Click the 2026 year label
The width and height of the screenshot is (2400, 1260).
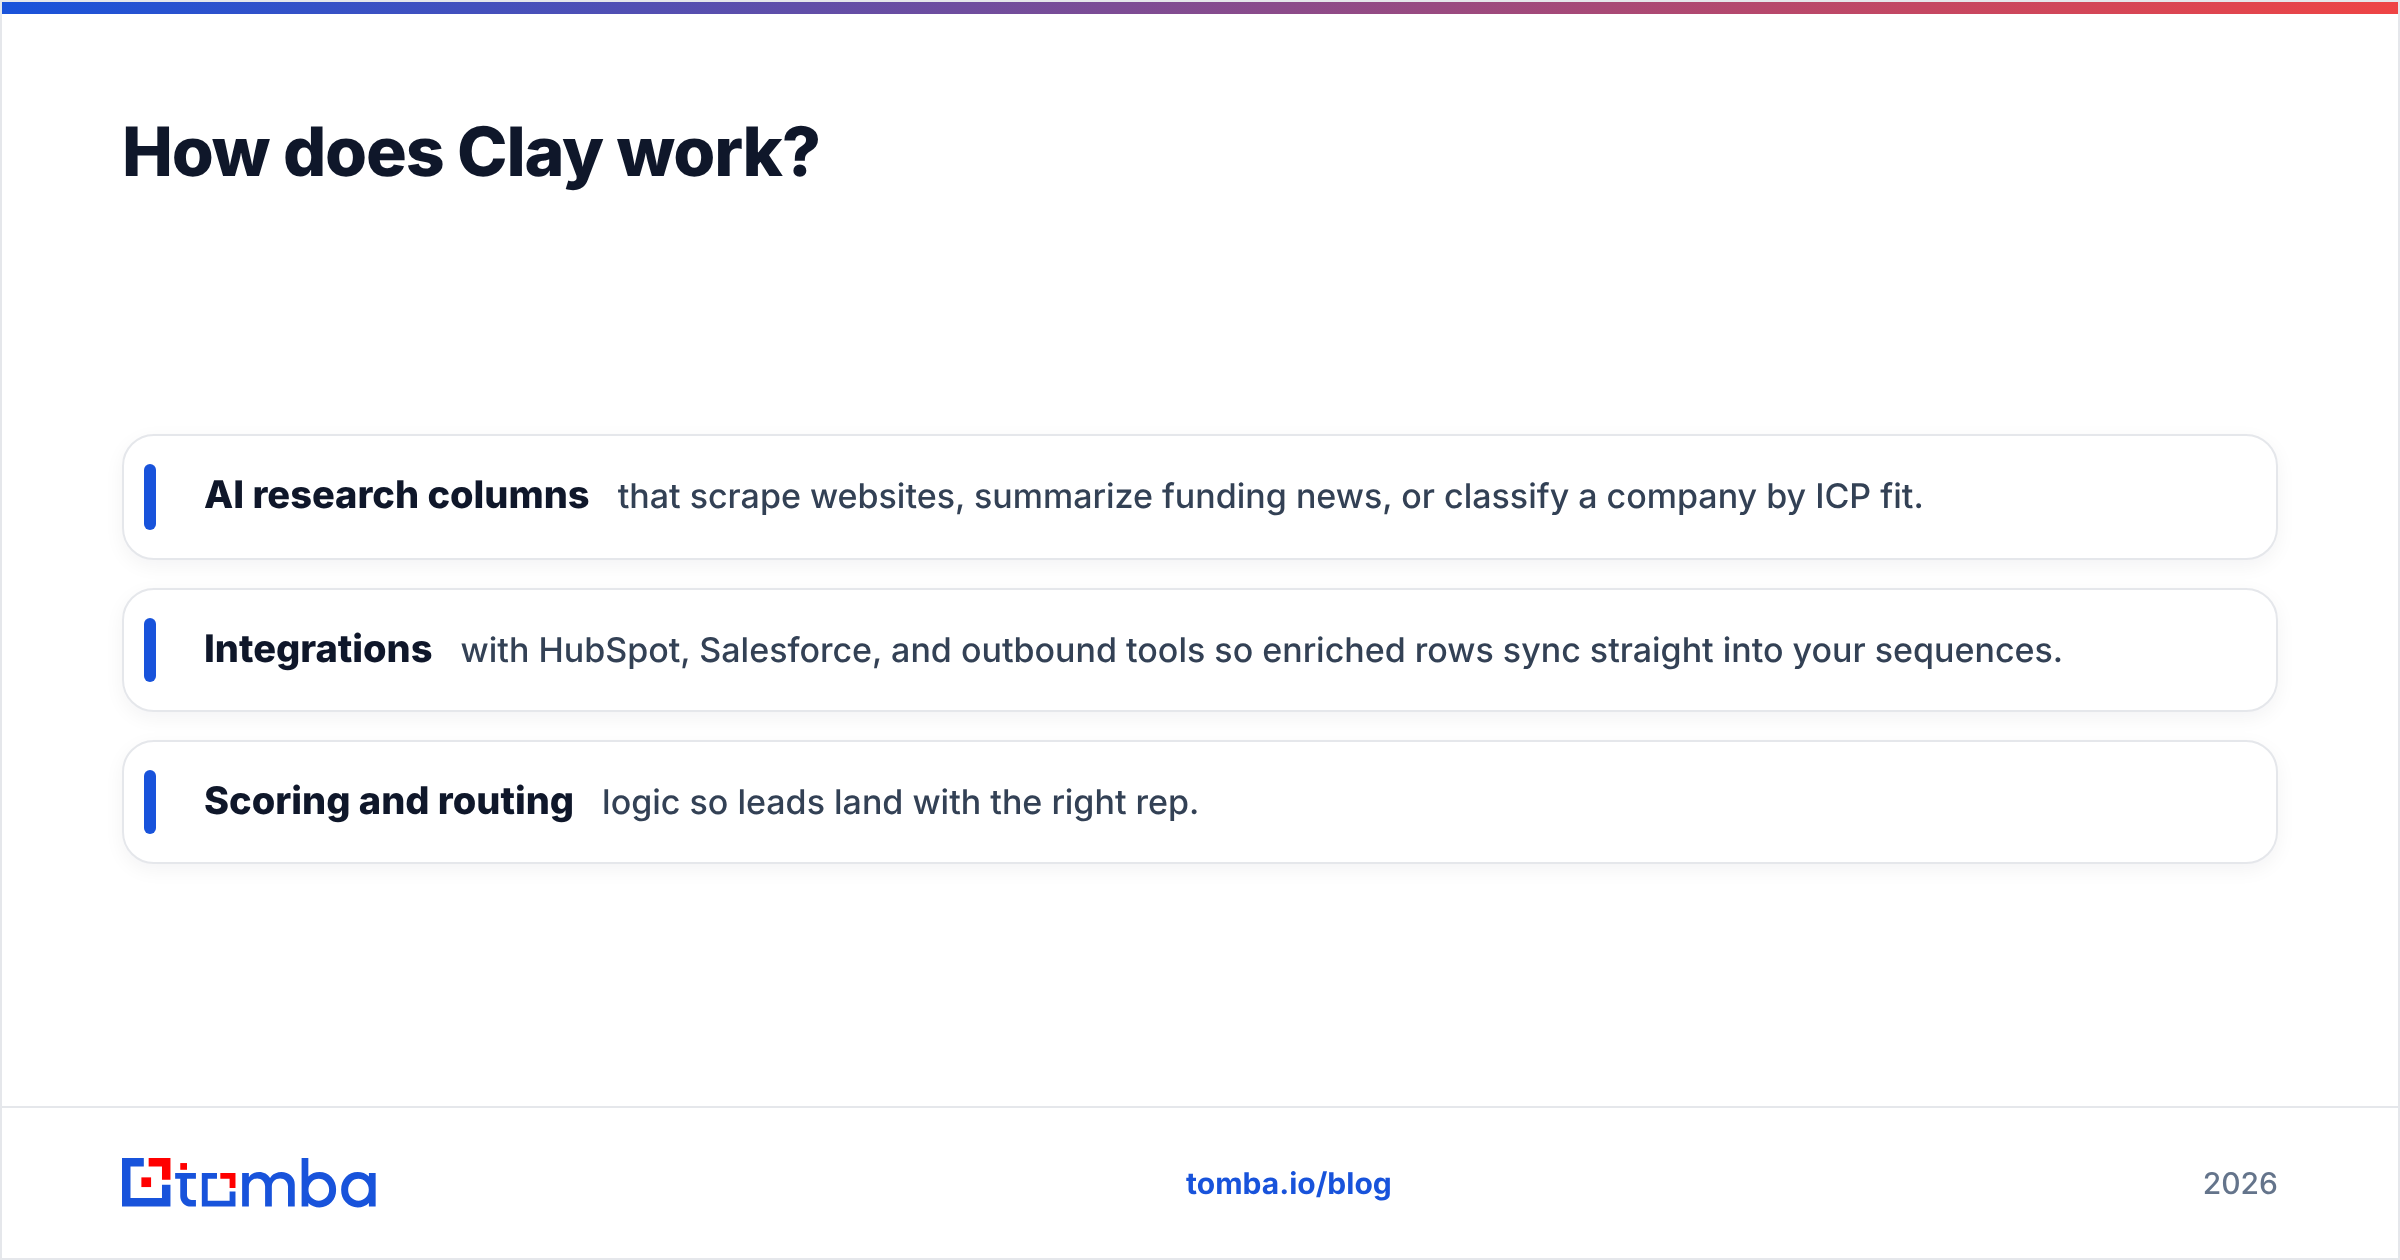click(2240, 1184)
